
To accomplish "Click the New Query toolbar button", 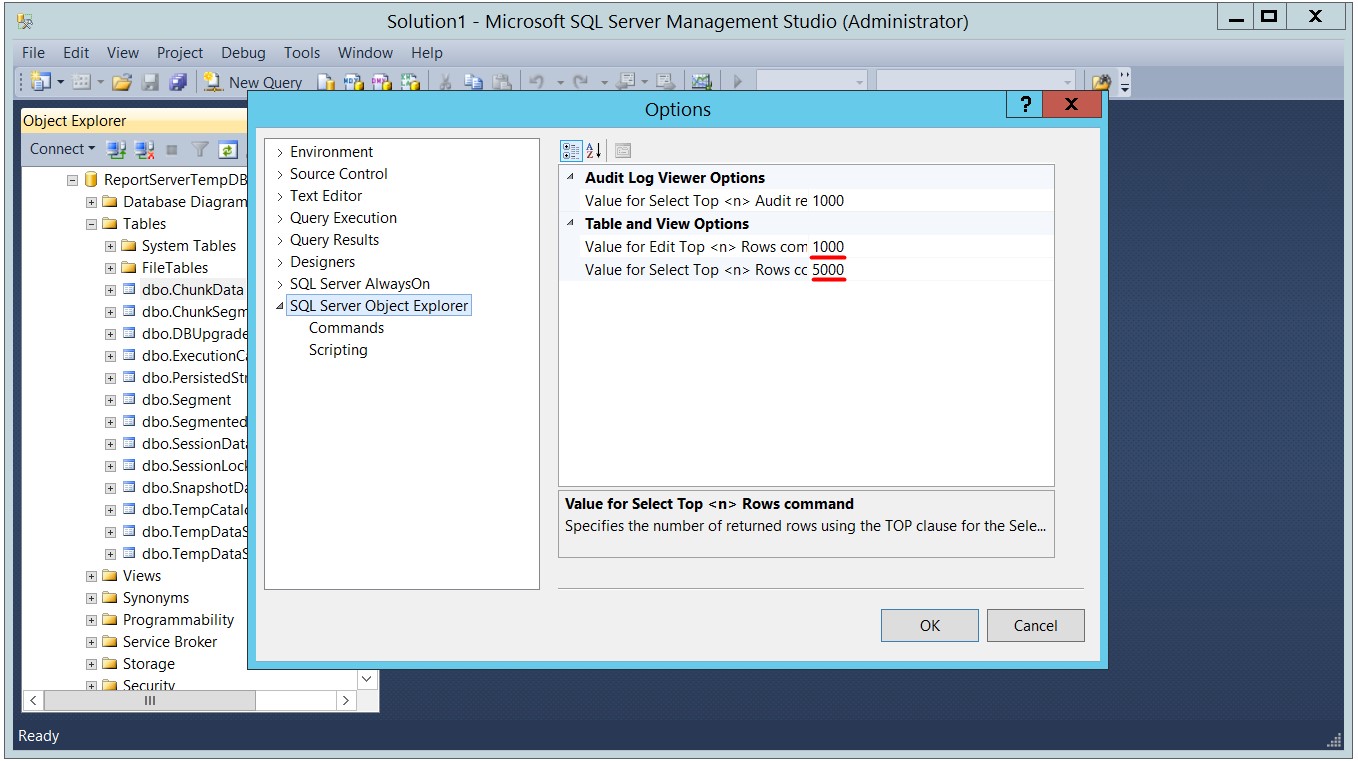I will [252, 82].
